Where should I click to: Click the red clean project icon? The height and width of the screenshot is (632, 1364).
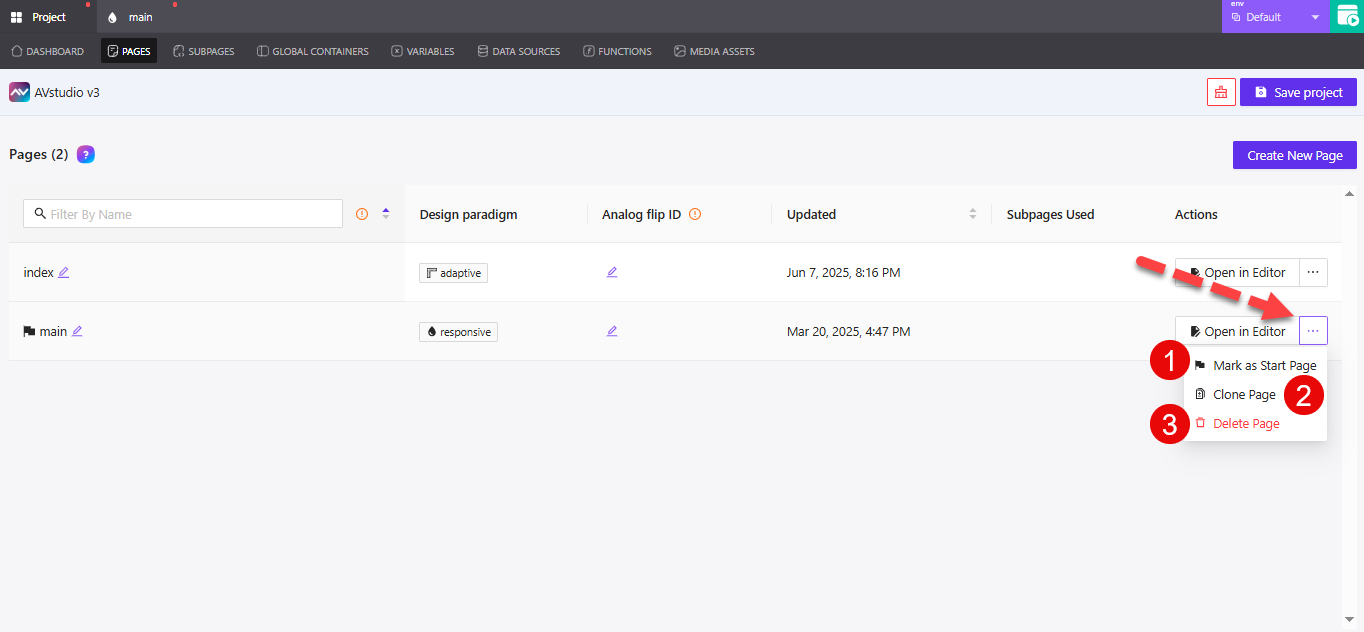(1220, 91)
